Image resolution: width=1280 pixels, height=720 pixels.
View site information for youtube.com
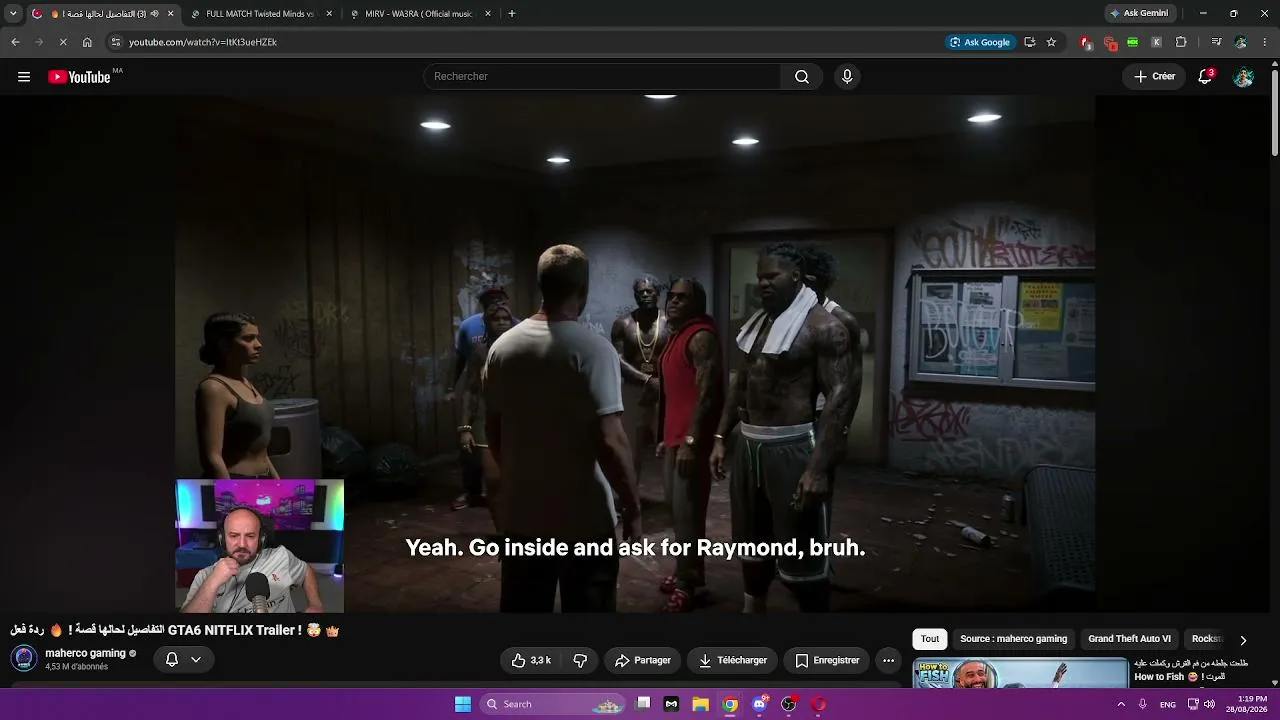(116, 42)
